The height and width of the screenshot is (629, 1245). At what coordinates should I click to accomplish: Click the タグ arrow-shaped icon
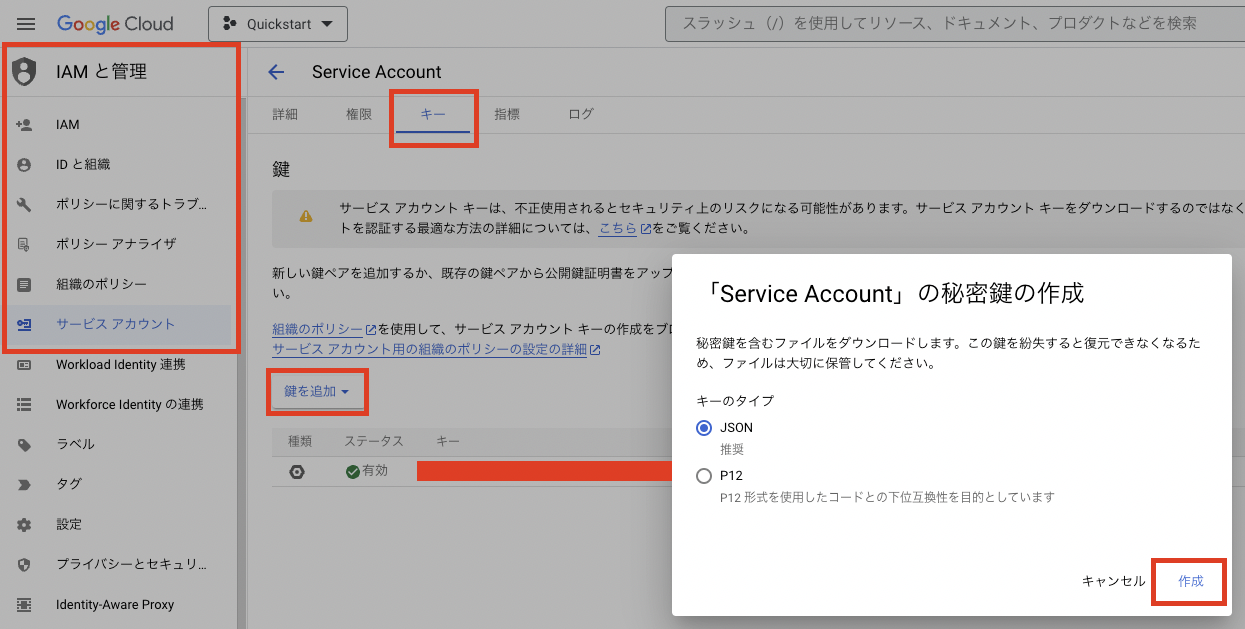point(24,484)
